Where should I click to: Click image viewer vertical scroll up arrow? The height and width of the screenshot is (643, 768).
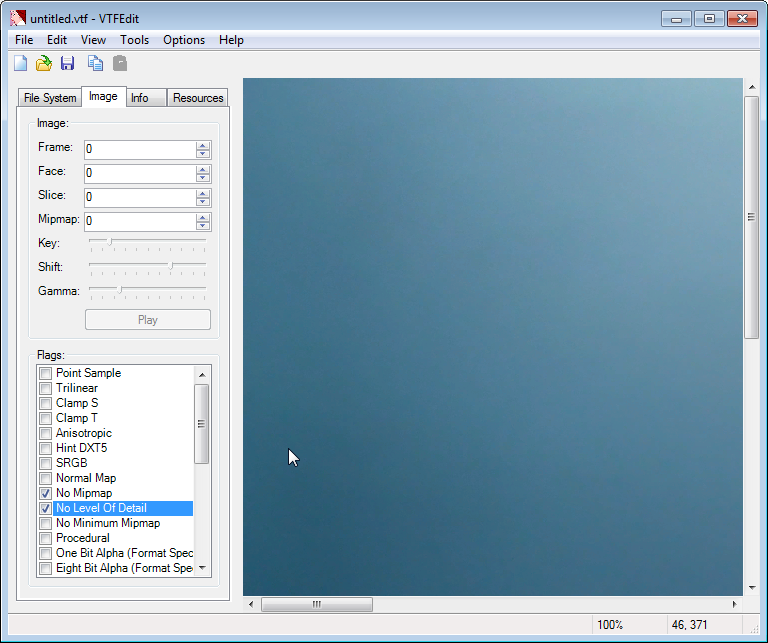(751, 87)
